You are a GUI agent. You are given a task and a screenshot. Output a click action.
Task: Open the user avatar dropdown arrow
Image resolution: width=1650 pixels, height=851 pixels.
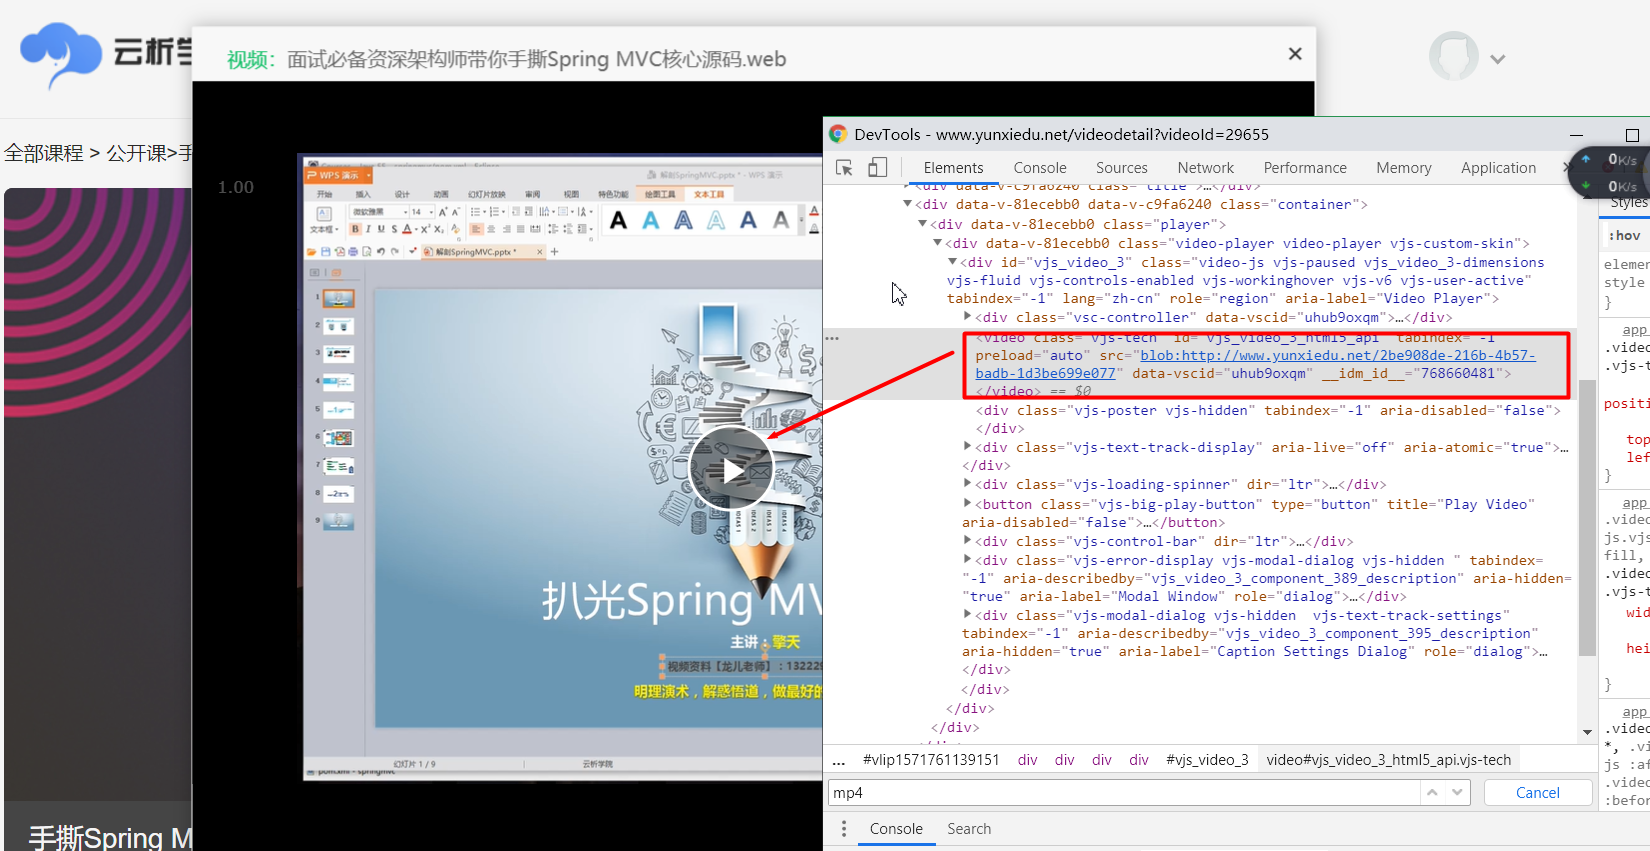pos(1497,59)
